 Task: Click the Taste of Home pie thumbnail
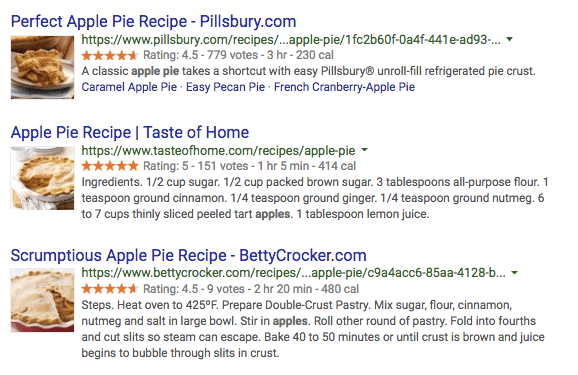click(x=42, y=178)
